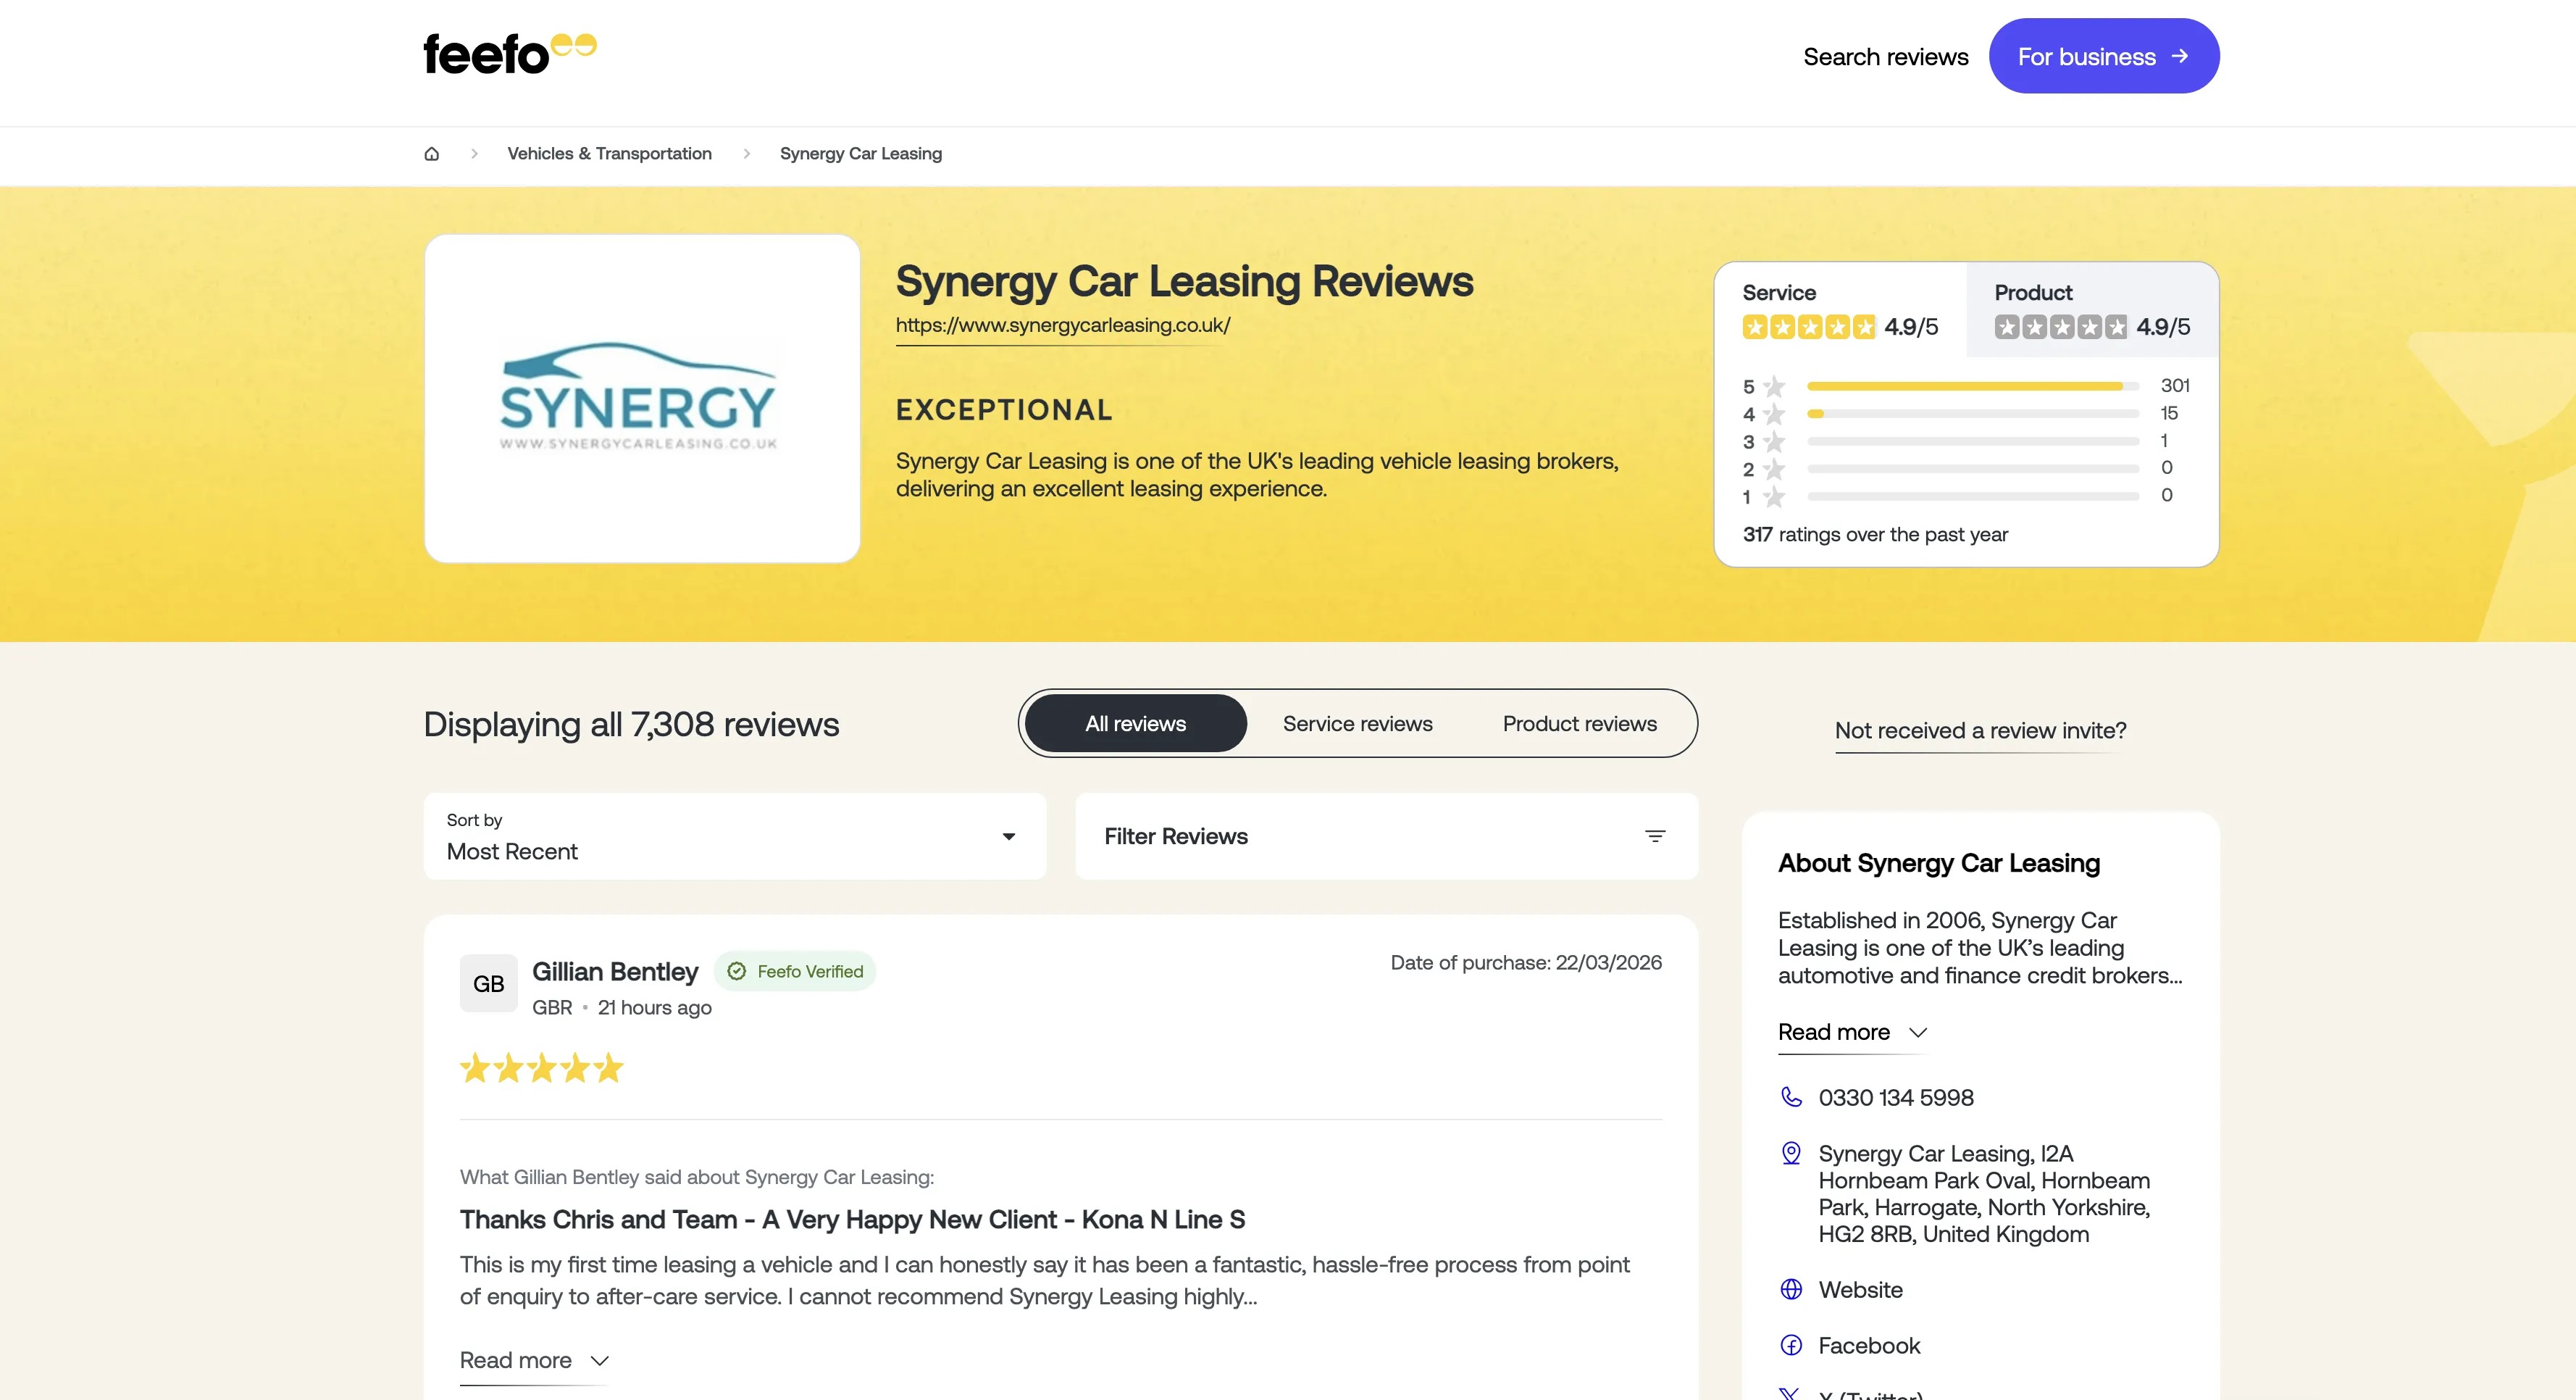2576x1400 pixels.
Task: Open the Website link
Action: 1860,1290
